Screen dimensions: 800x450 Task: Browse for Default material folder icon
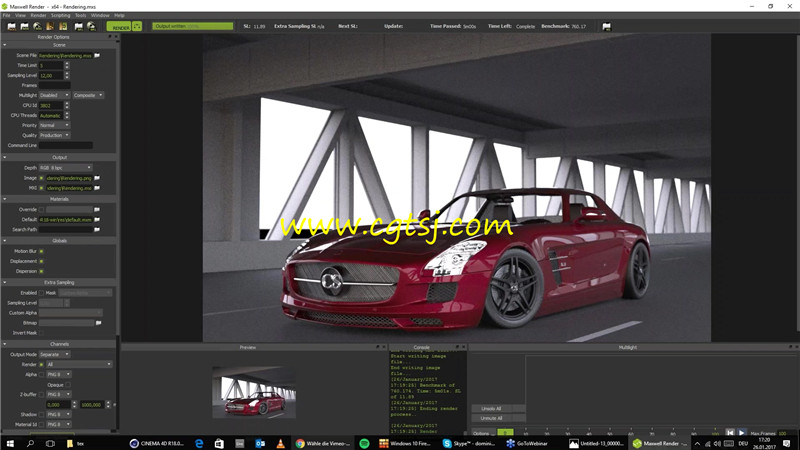(97, 219)
